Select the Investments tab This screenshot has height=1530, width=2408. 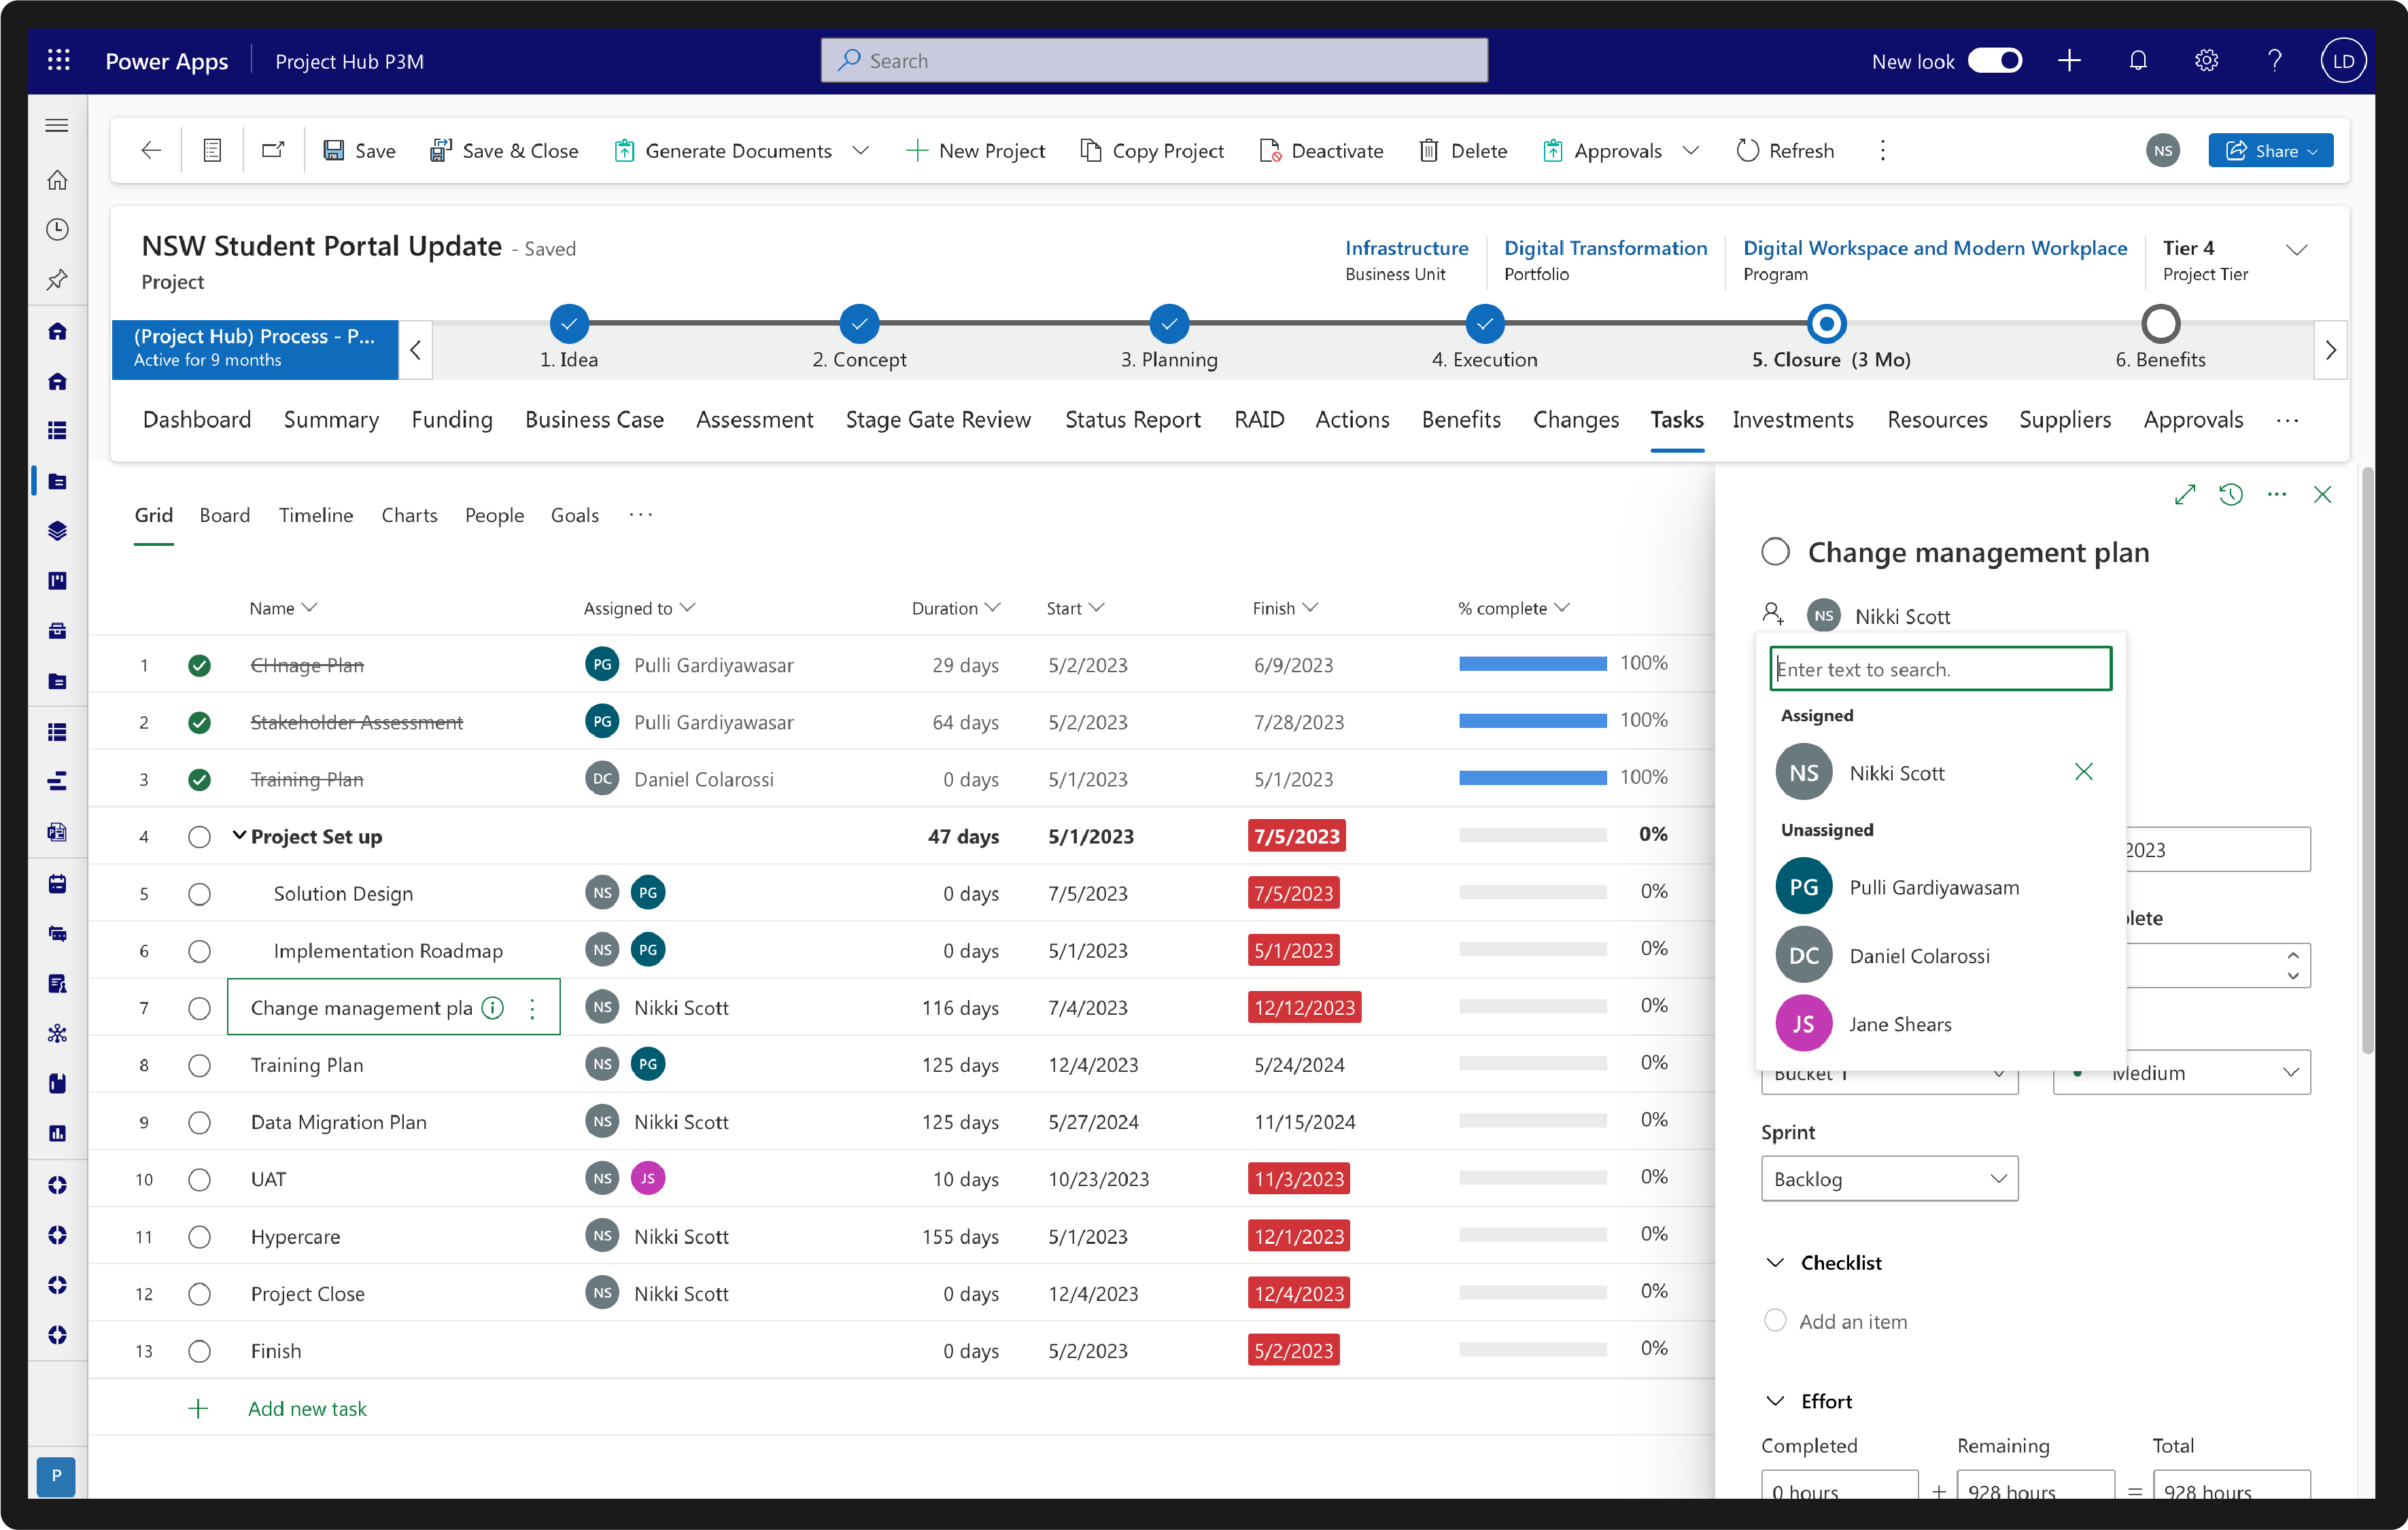pyautogui.click(x=1792, y=420)
